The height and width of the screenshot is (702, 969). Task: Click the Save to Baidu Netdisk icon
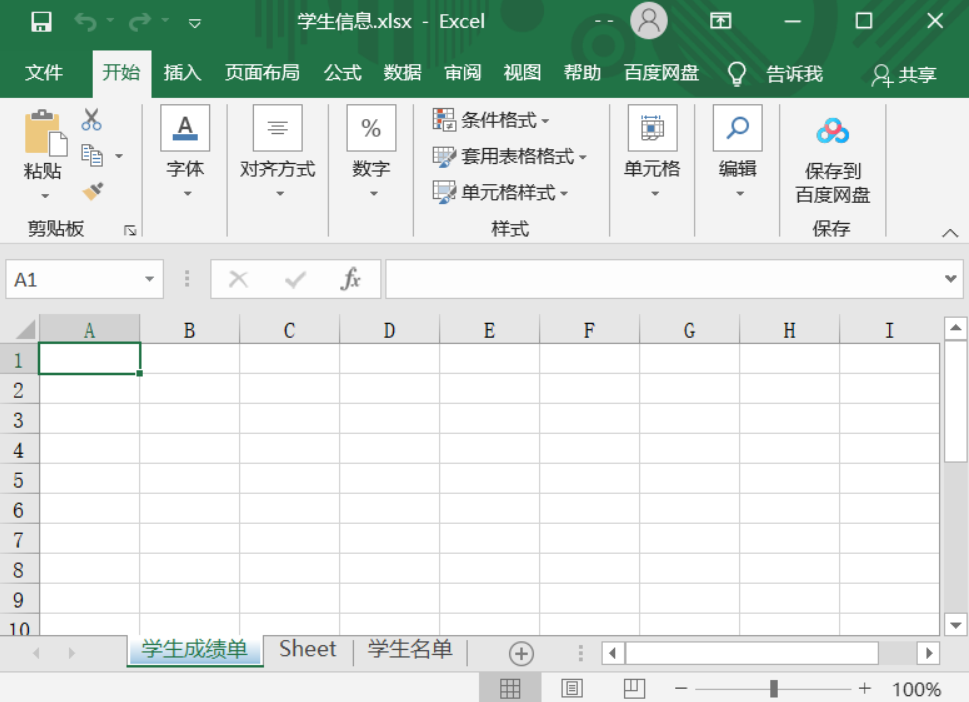832,131
